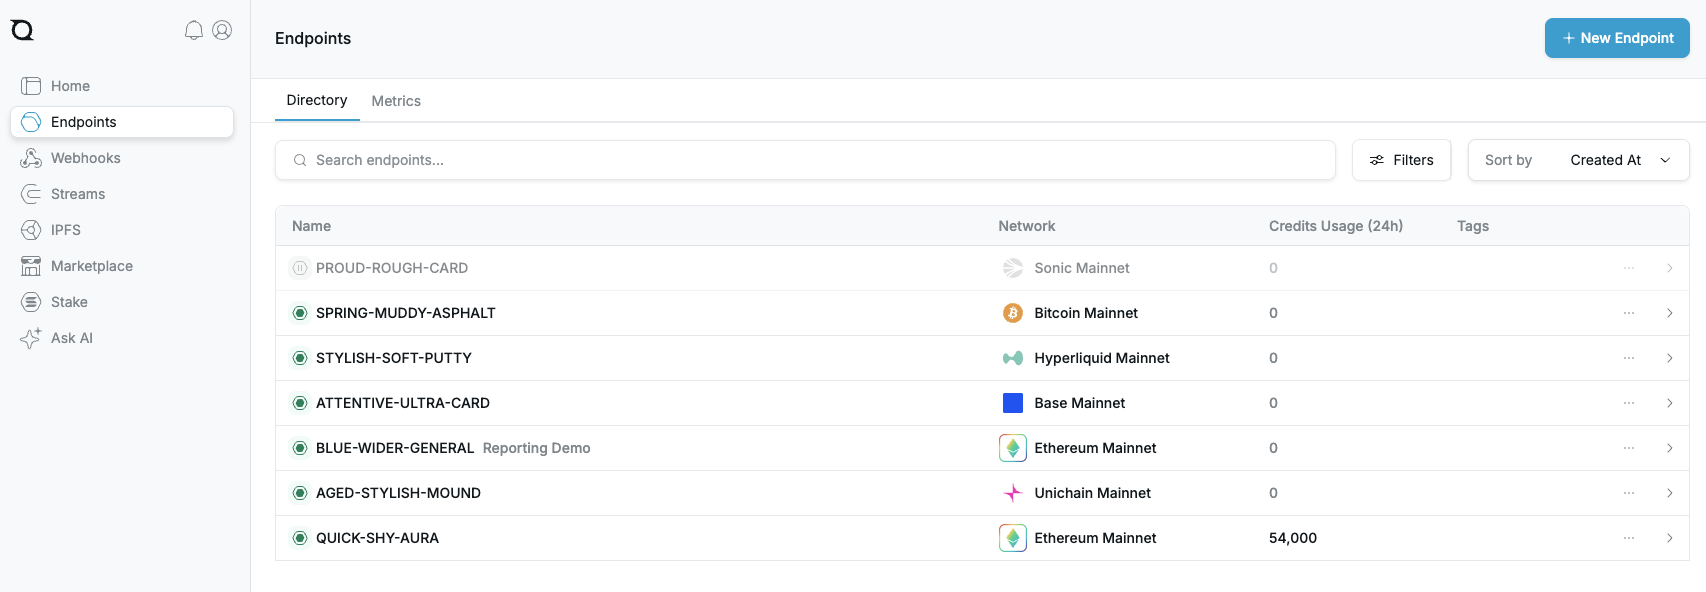Click the Stake sidebar icon
Image resolution: width=1706 pixels, height=592 pixels.
(x=31, y=302)
